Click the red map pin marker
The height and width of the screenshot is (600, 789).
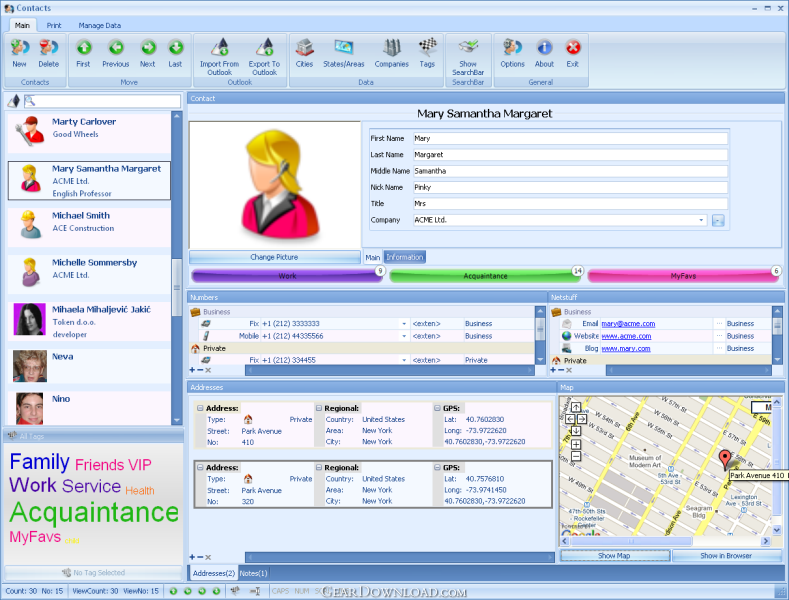pyautogui.click(x=725, y=459)
